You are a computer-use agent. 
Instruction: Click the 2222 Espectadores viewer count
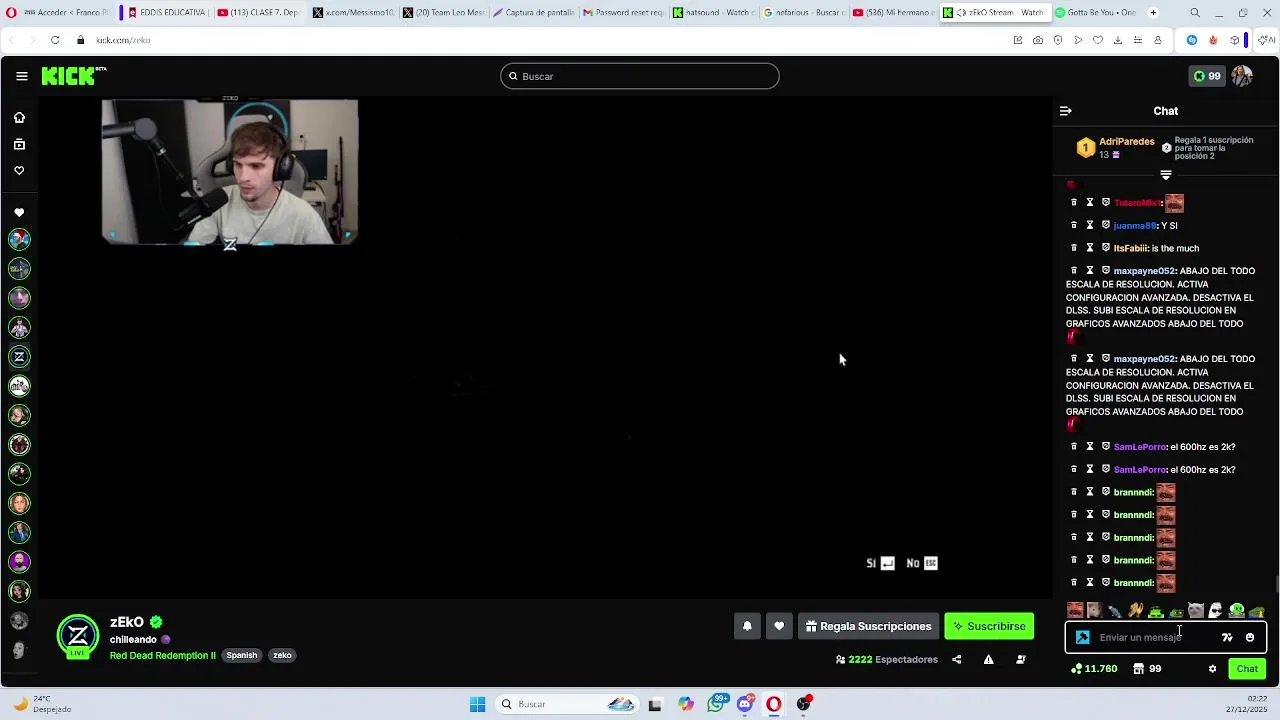[x=887, y=660]
